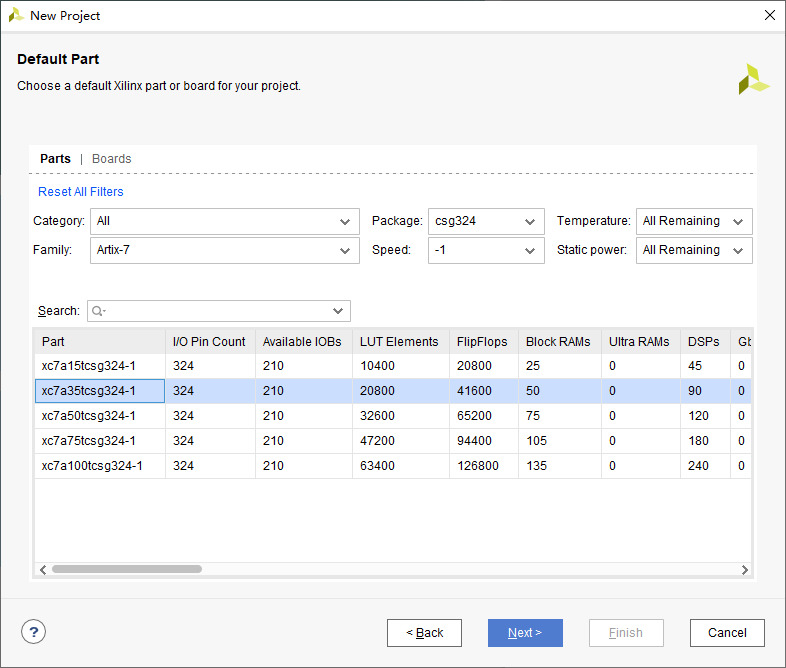This screenshot has width=786, height=668.
Task: Click DSPs value 90
Action: 695,391
